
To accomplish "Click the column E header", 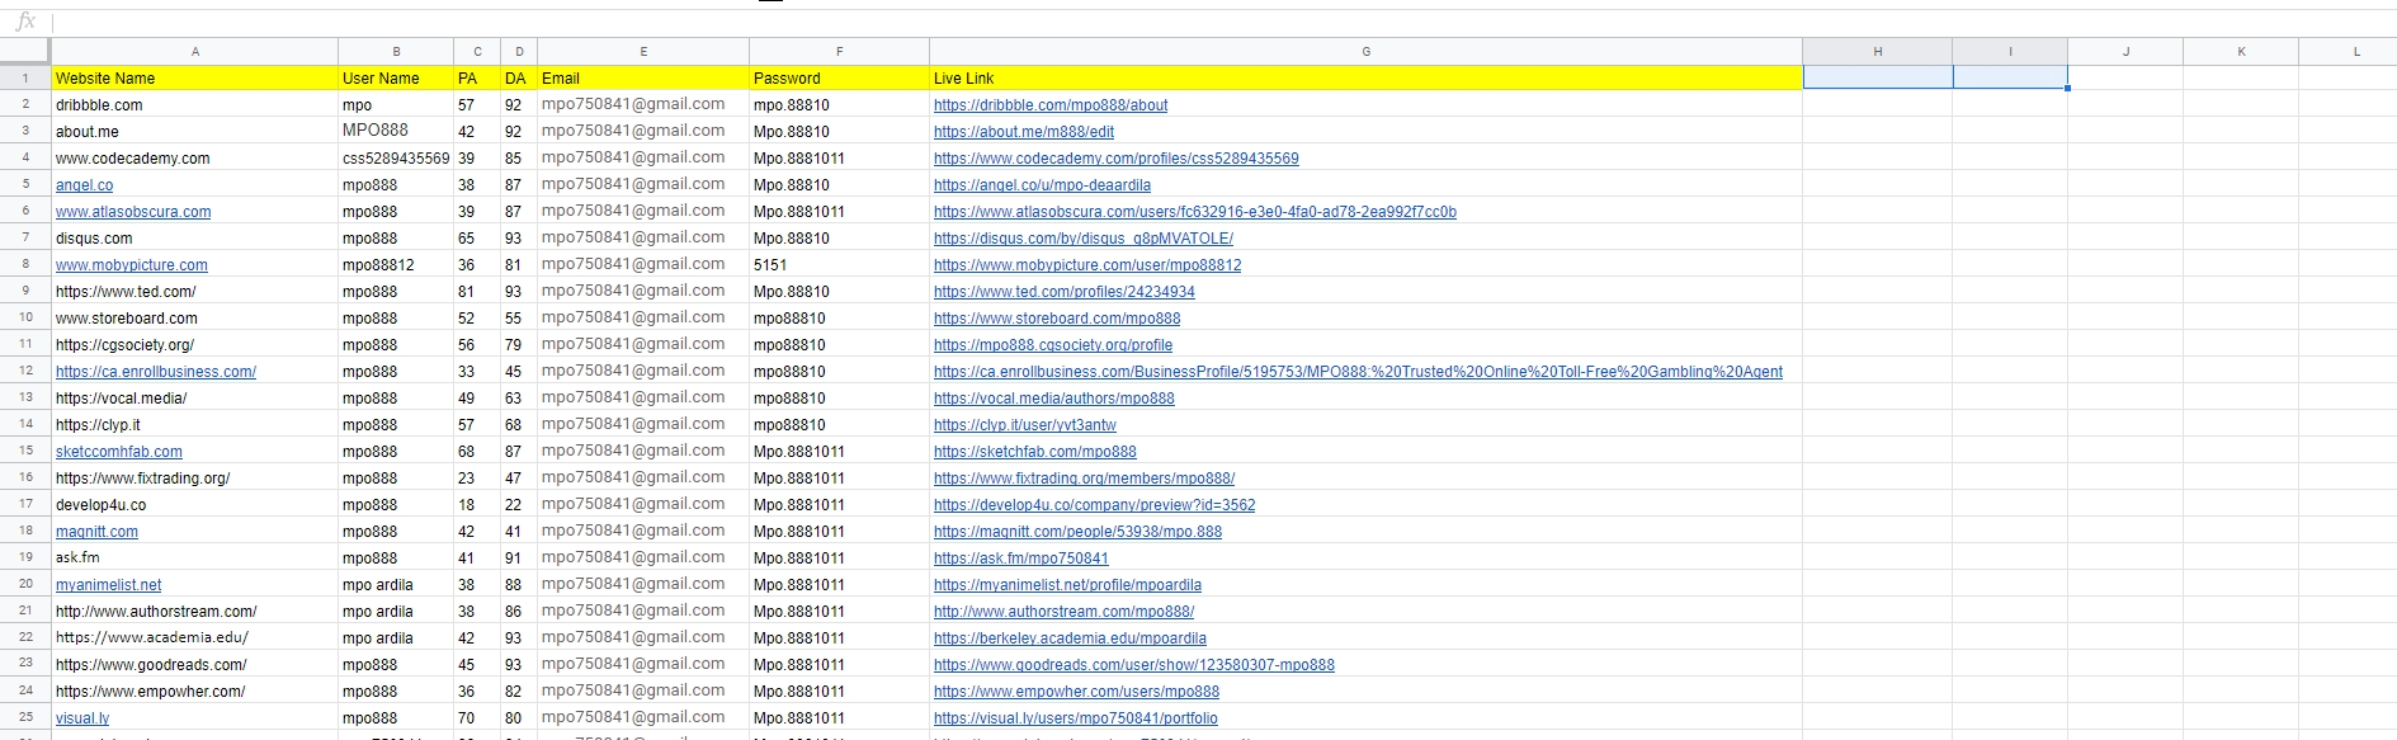I will click(x=643, y=51).
